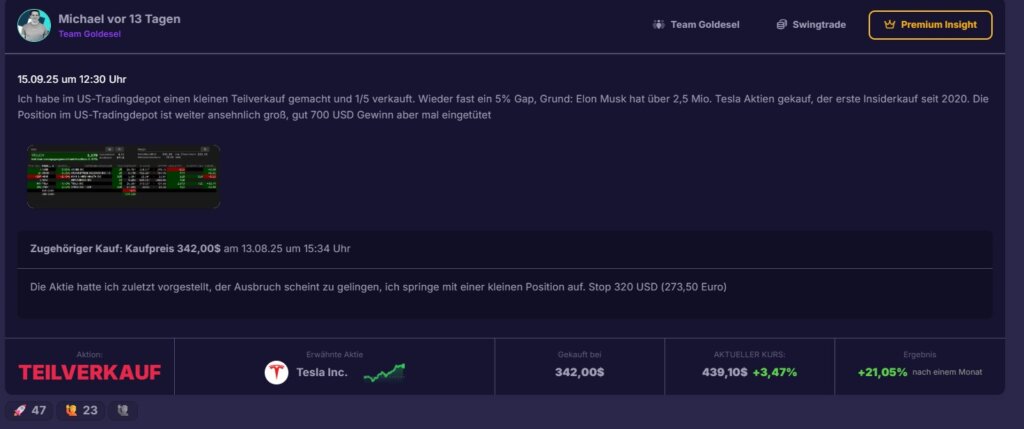Select the Team Goldesel tag
Screen dimensions: 1024x429
coord(696,25)
